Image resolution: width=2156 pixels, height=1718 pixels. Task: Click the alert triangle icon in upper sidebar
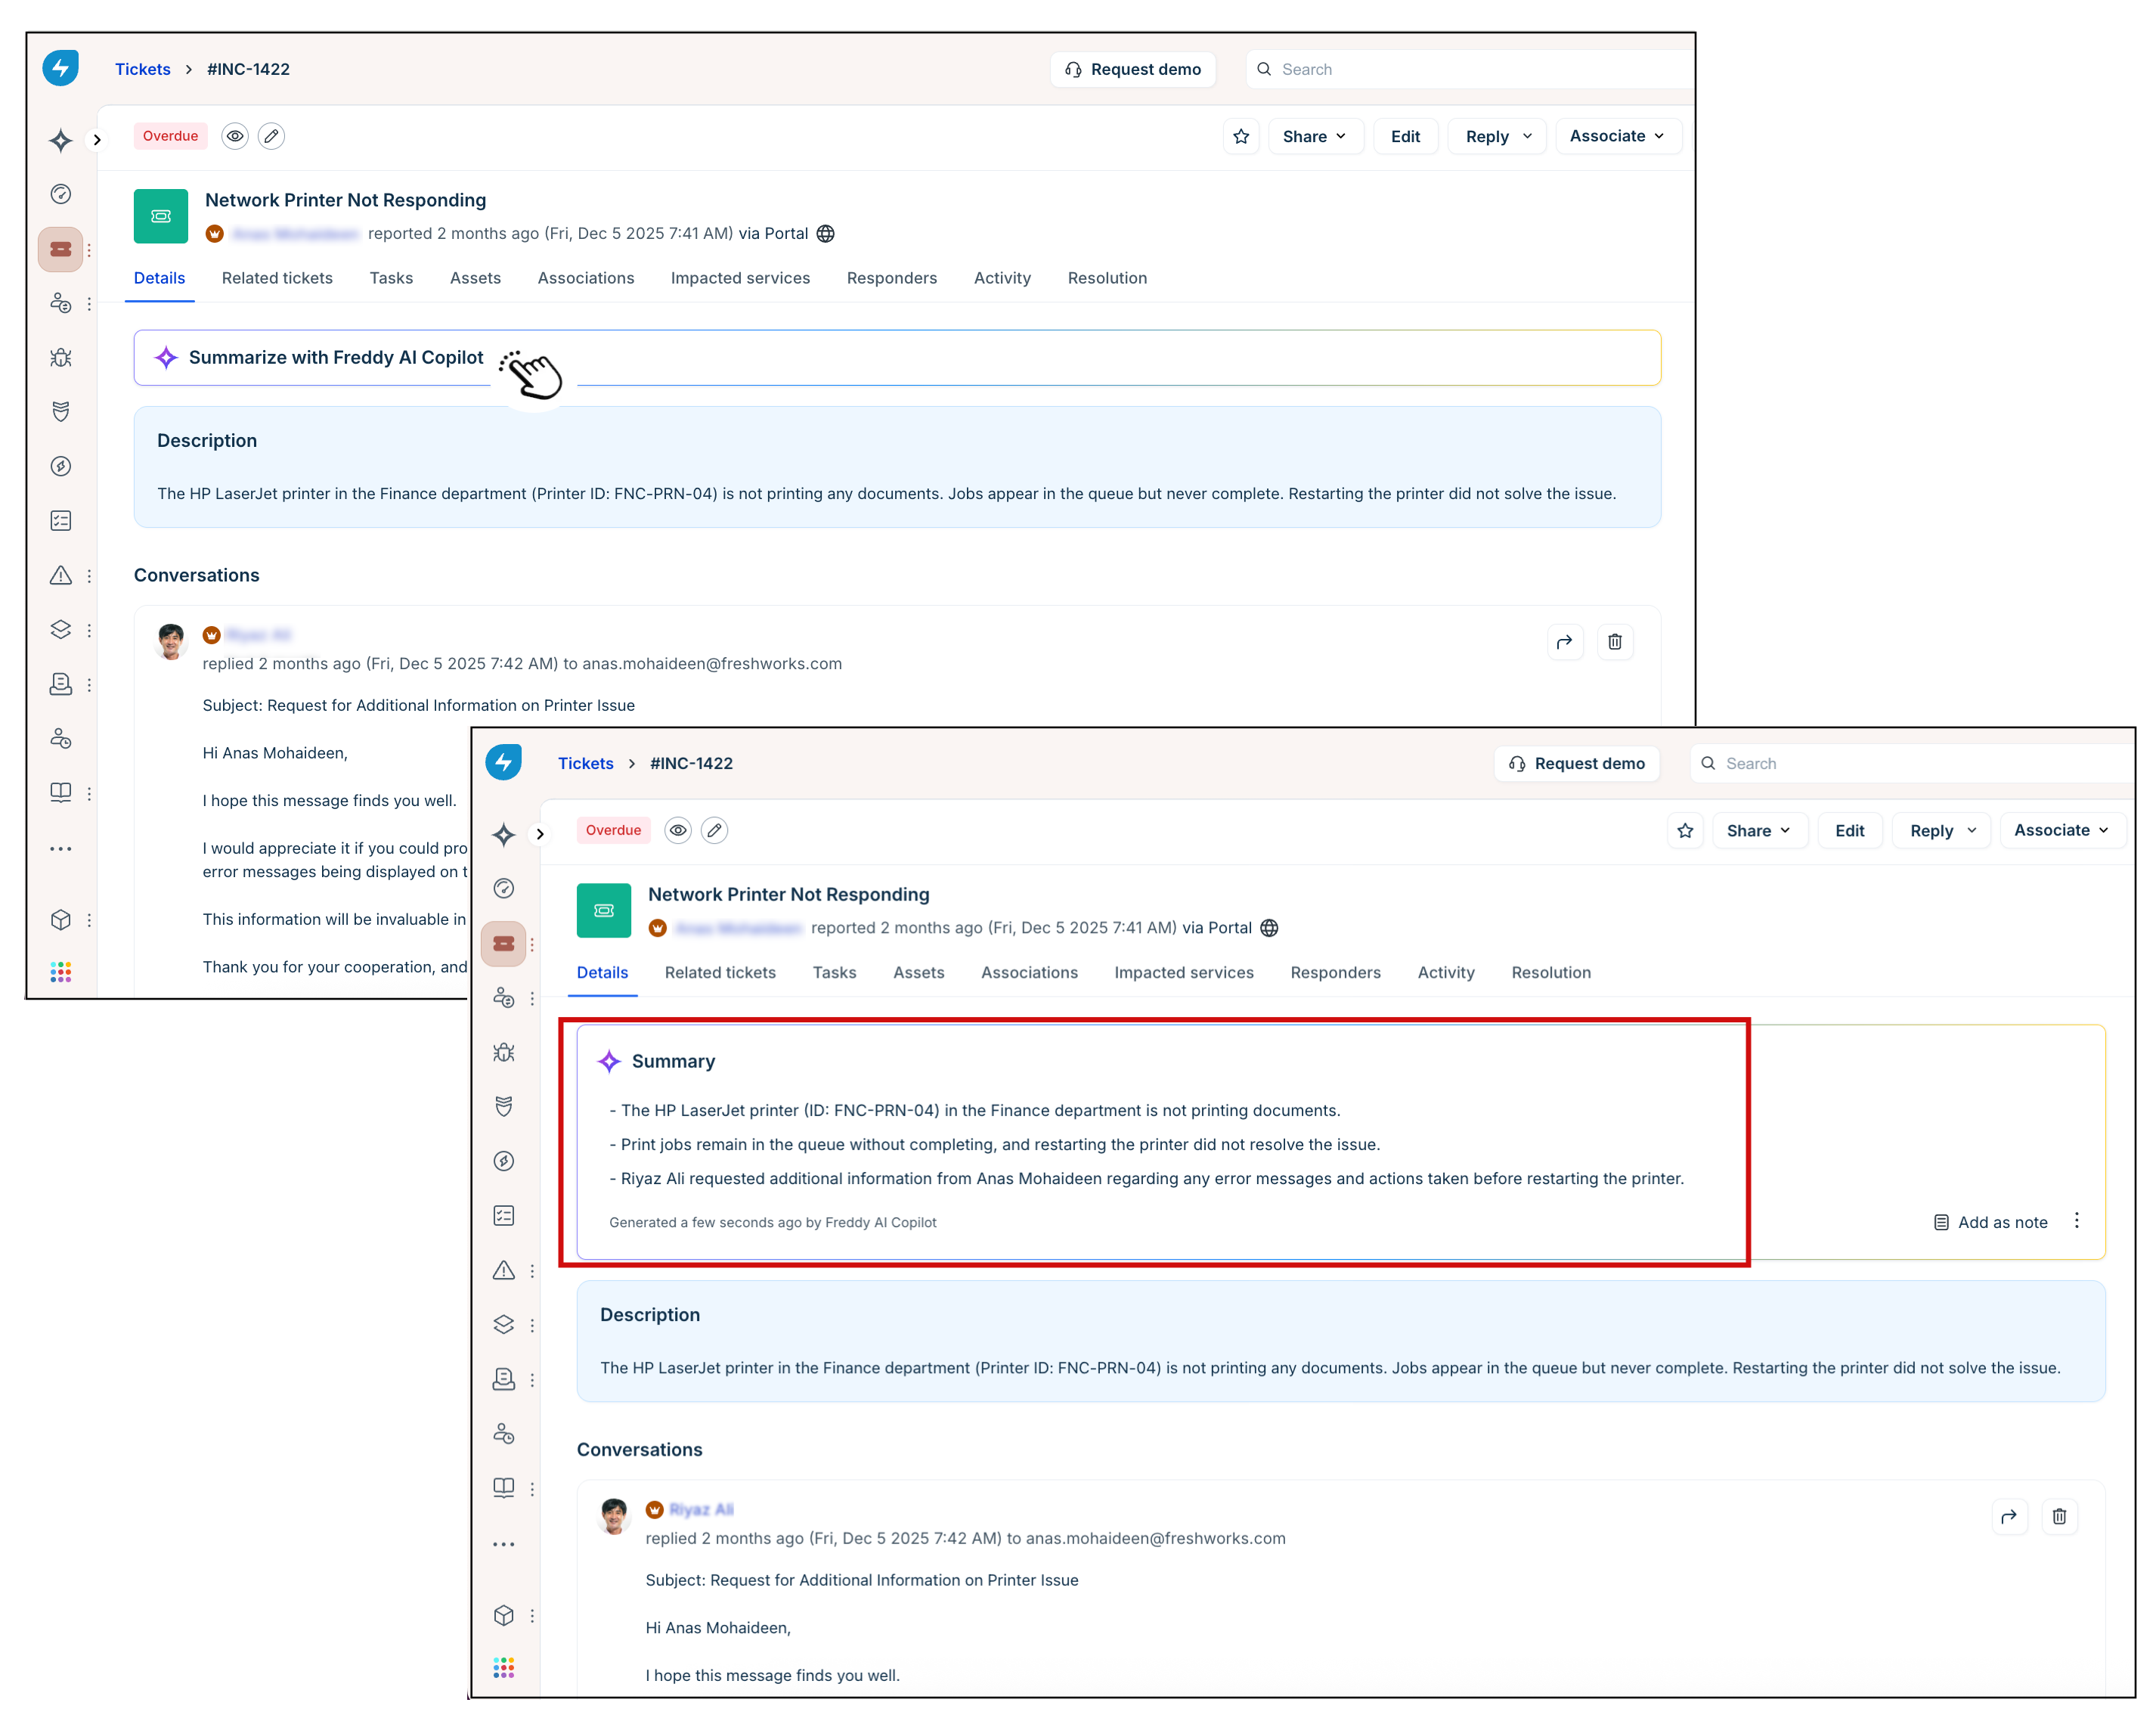(61, 575)
